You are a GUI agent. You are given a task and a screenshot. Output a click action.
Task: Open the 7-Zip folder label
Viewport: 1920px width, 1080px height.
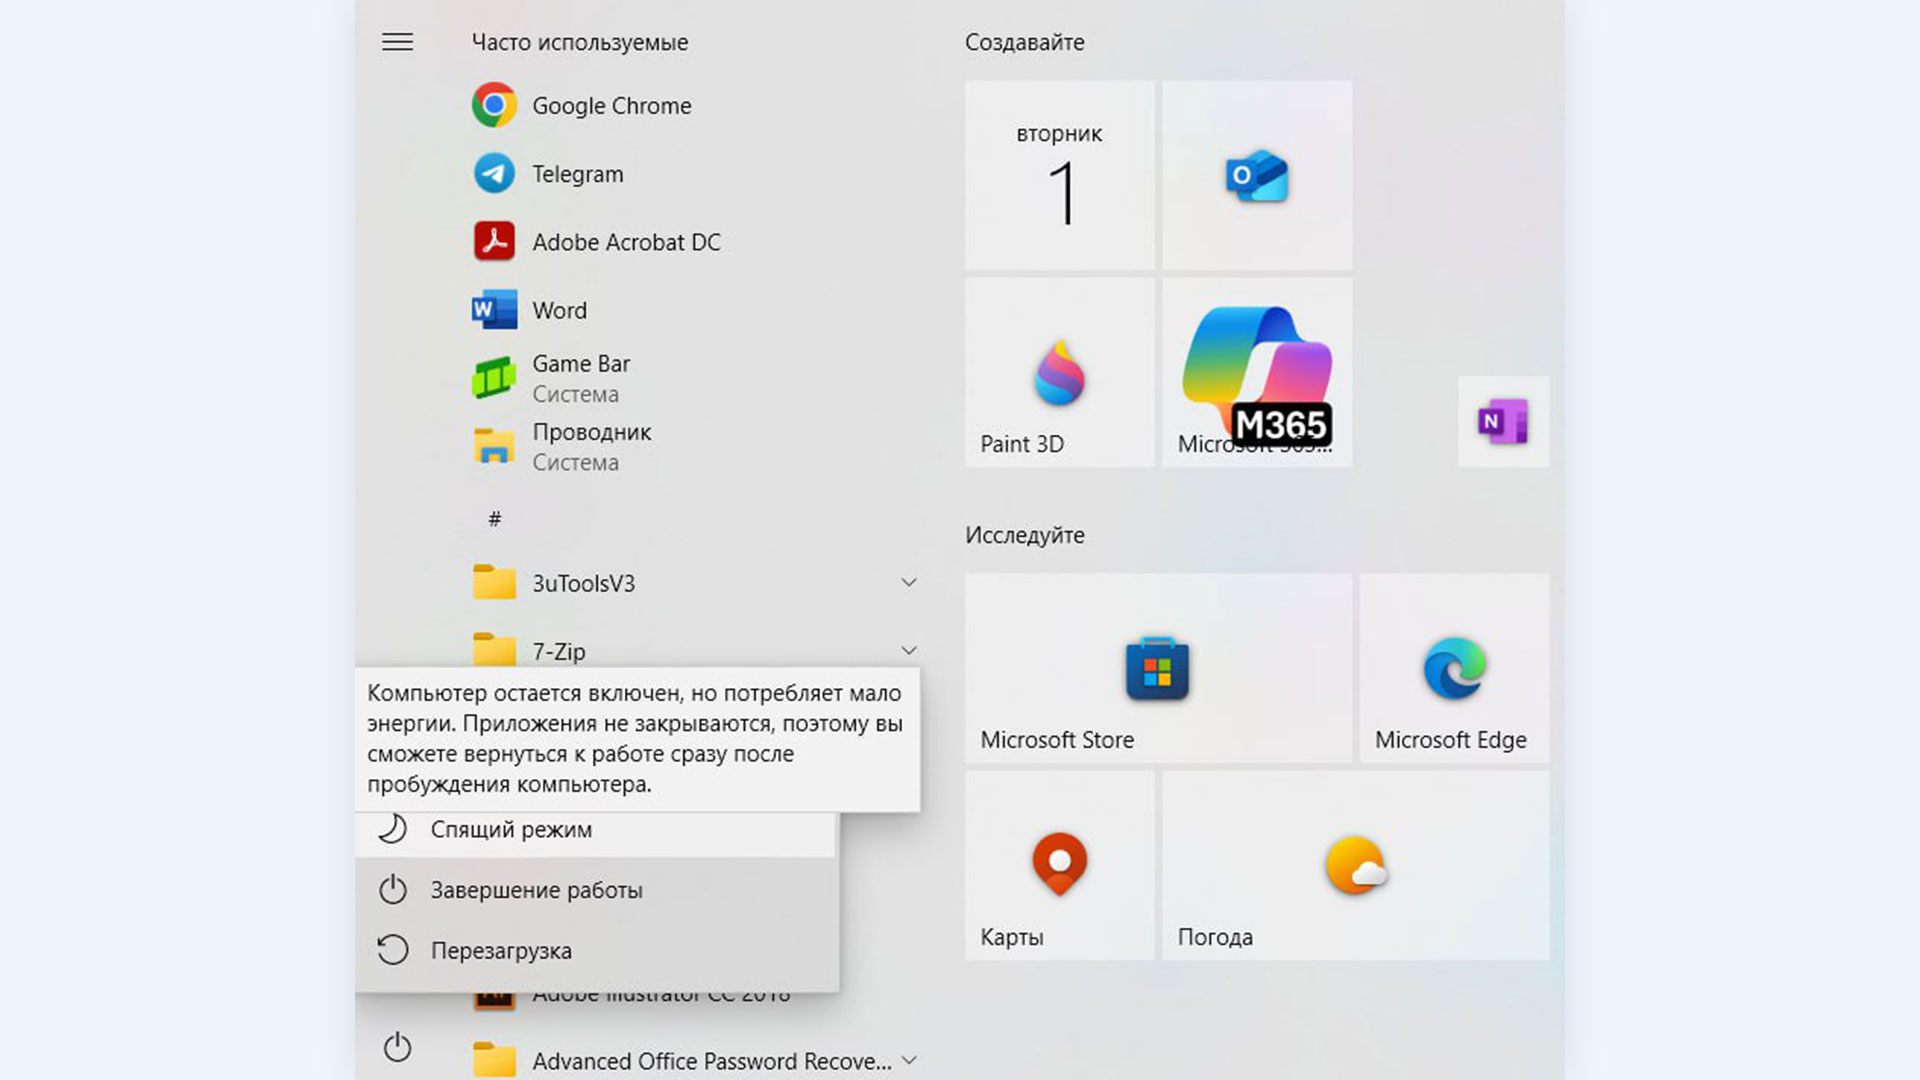(x=558, y=651)
